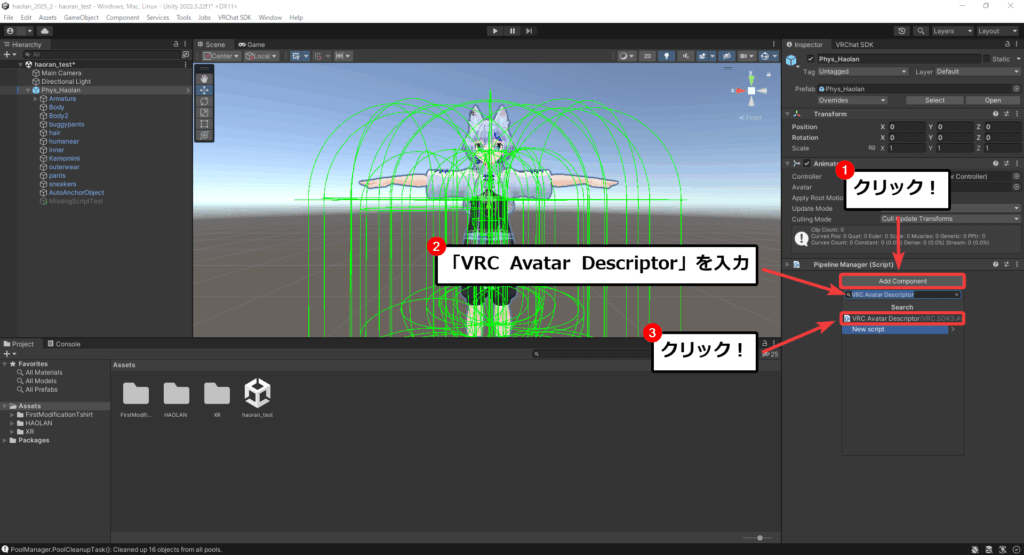Select the Move tool in Scene toolbar
This screenshot has width=1024, height=555.
coord(204,90)
